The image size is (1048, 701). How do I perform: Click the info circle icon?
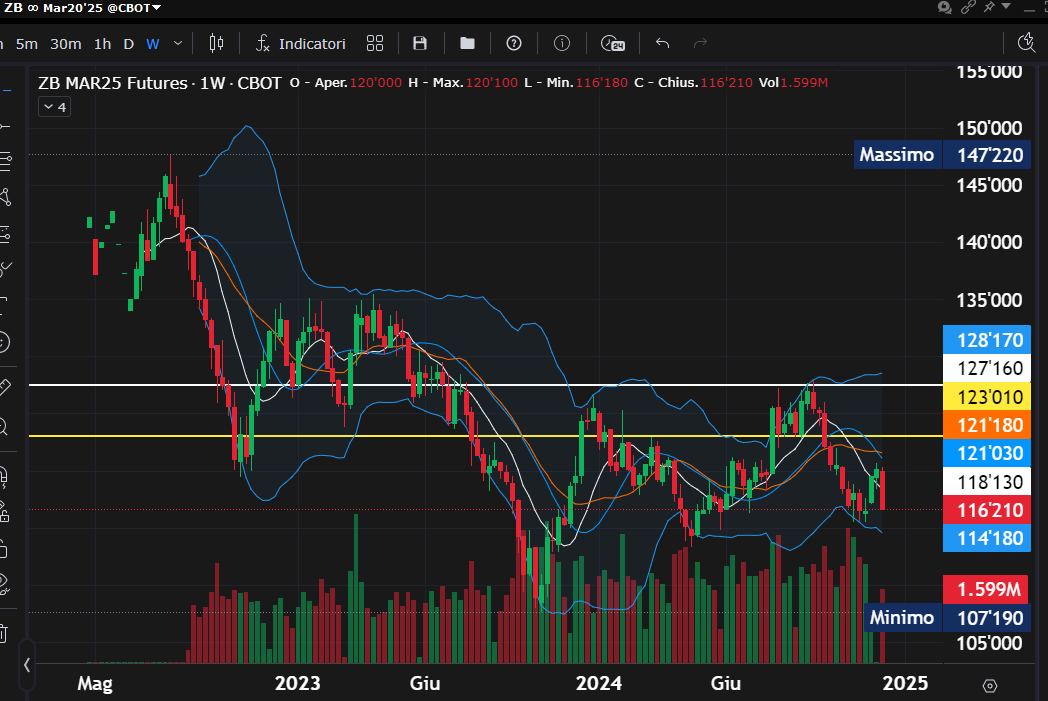tap(562, 43)
